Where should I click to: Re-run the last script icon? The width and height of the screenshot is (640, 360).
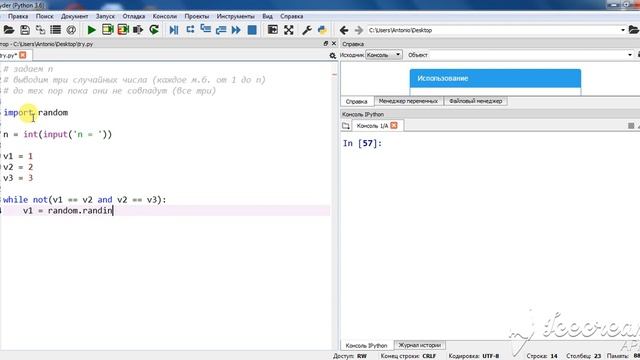point(154,30)
